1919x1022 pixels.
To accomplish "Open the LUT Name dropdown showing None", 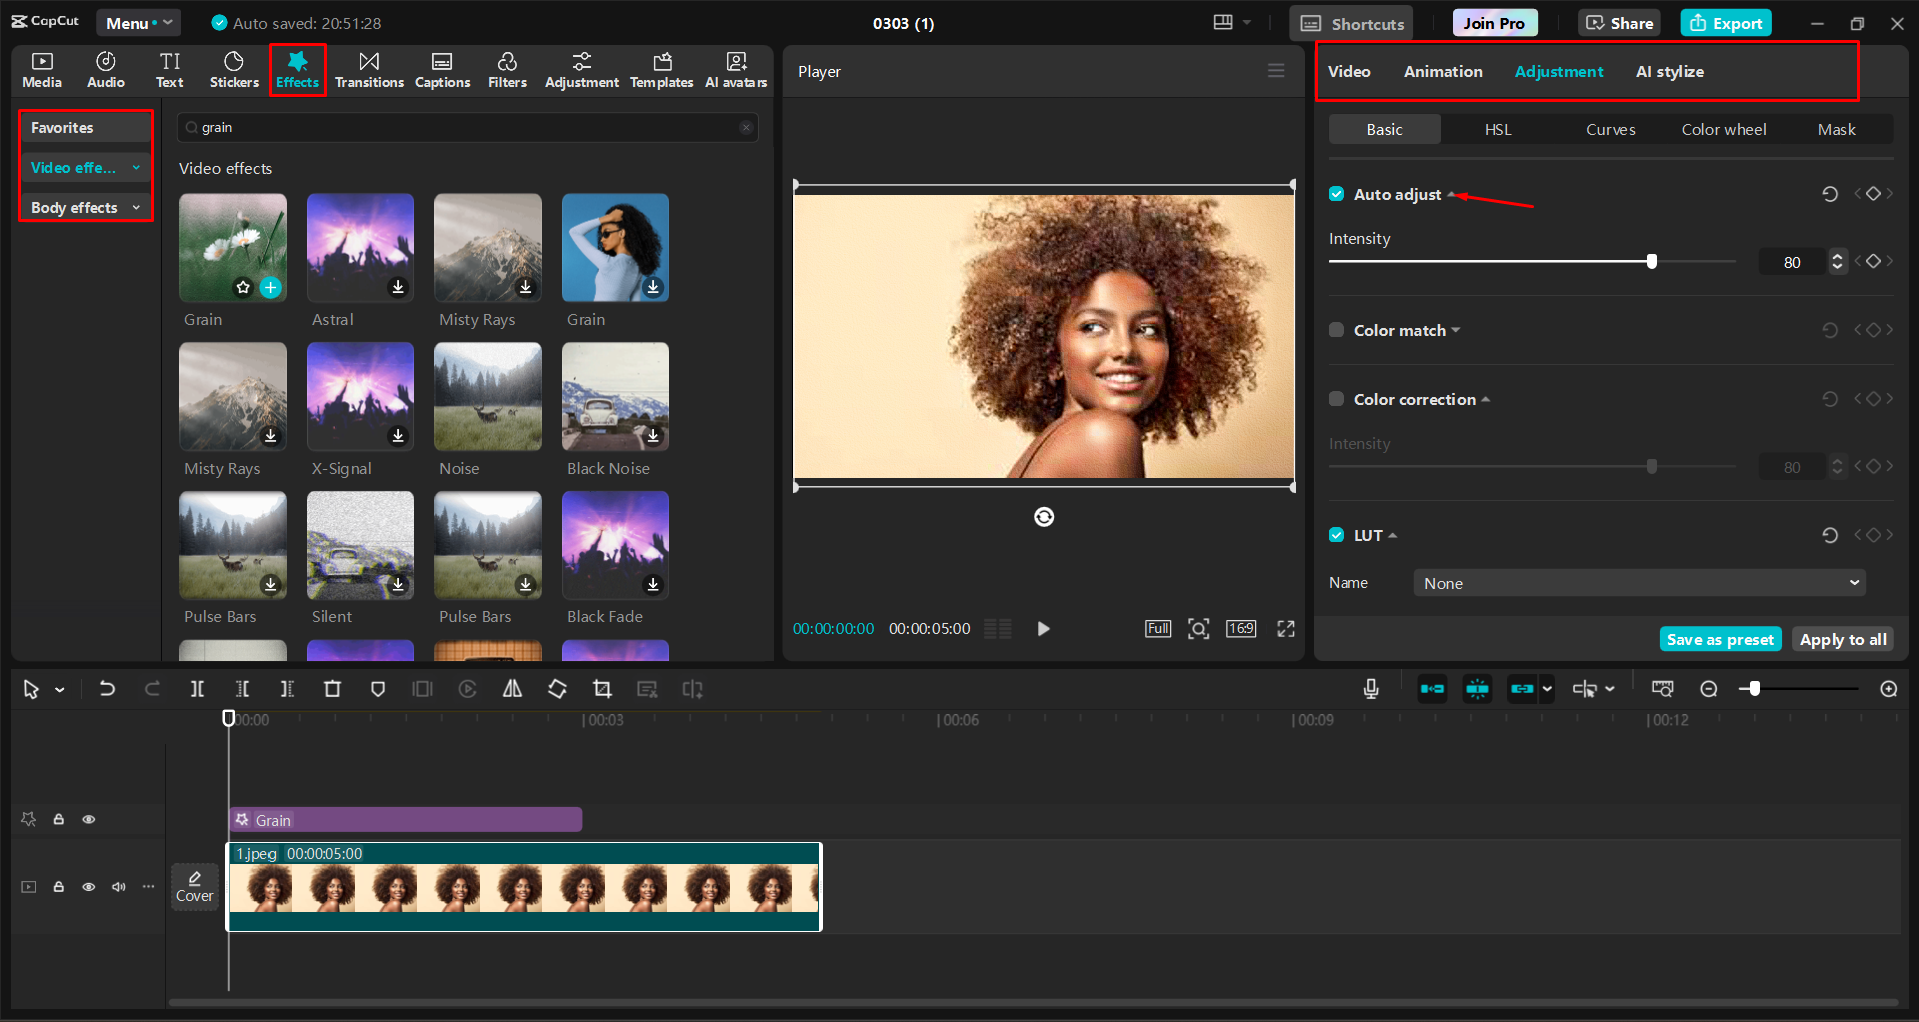I will click(1637, 582).
